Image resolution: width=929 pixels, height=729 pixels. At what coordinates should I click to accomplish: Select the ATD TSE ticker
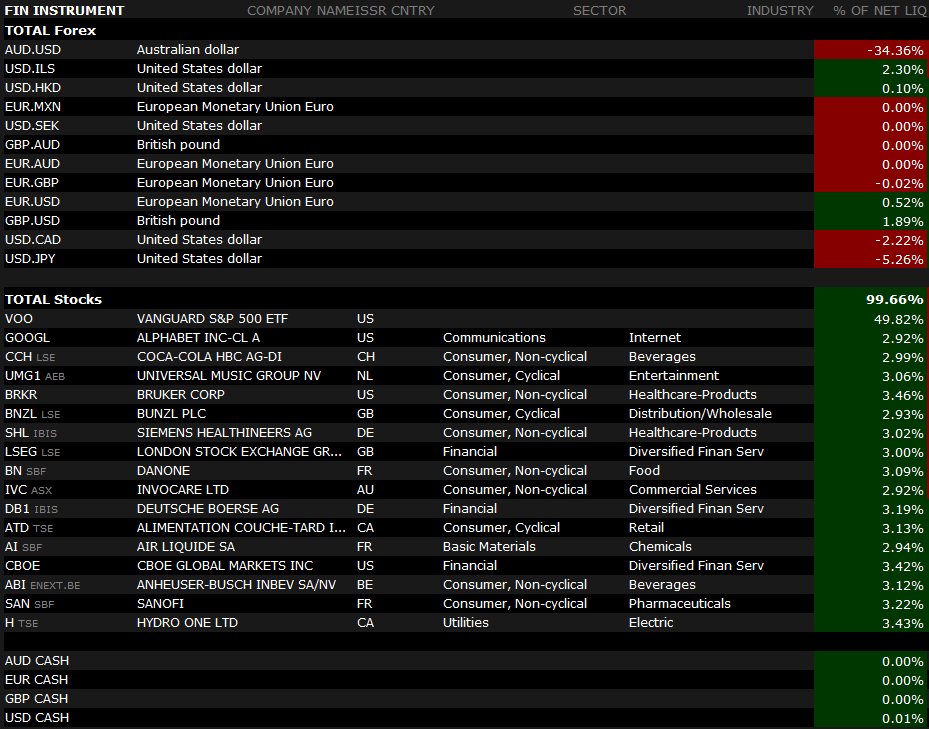pyautogui.click(x=29, y=527)
